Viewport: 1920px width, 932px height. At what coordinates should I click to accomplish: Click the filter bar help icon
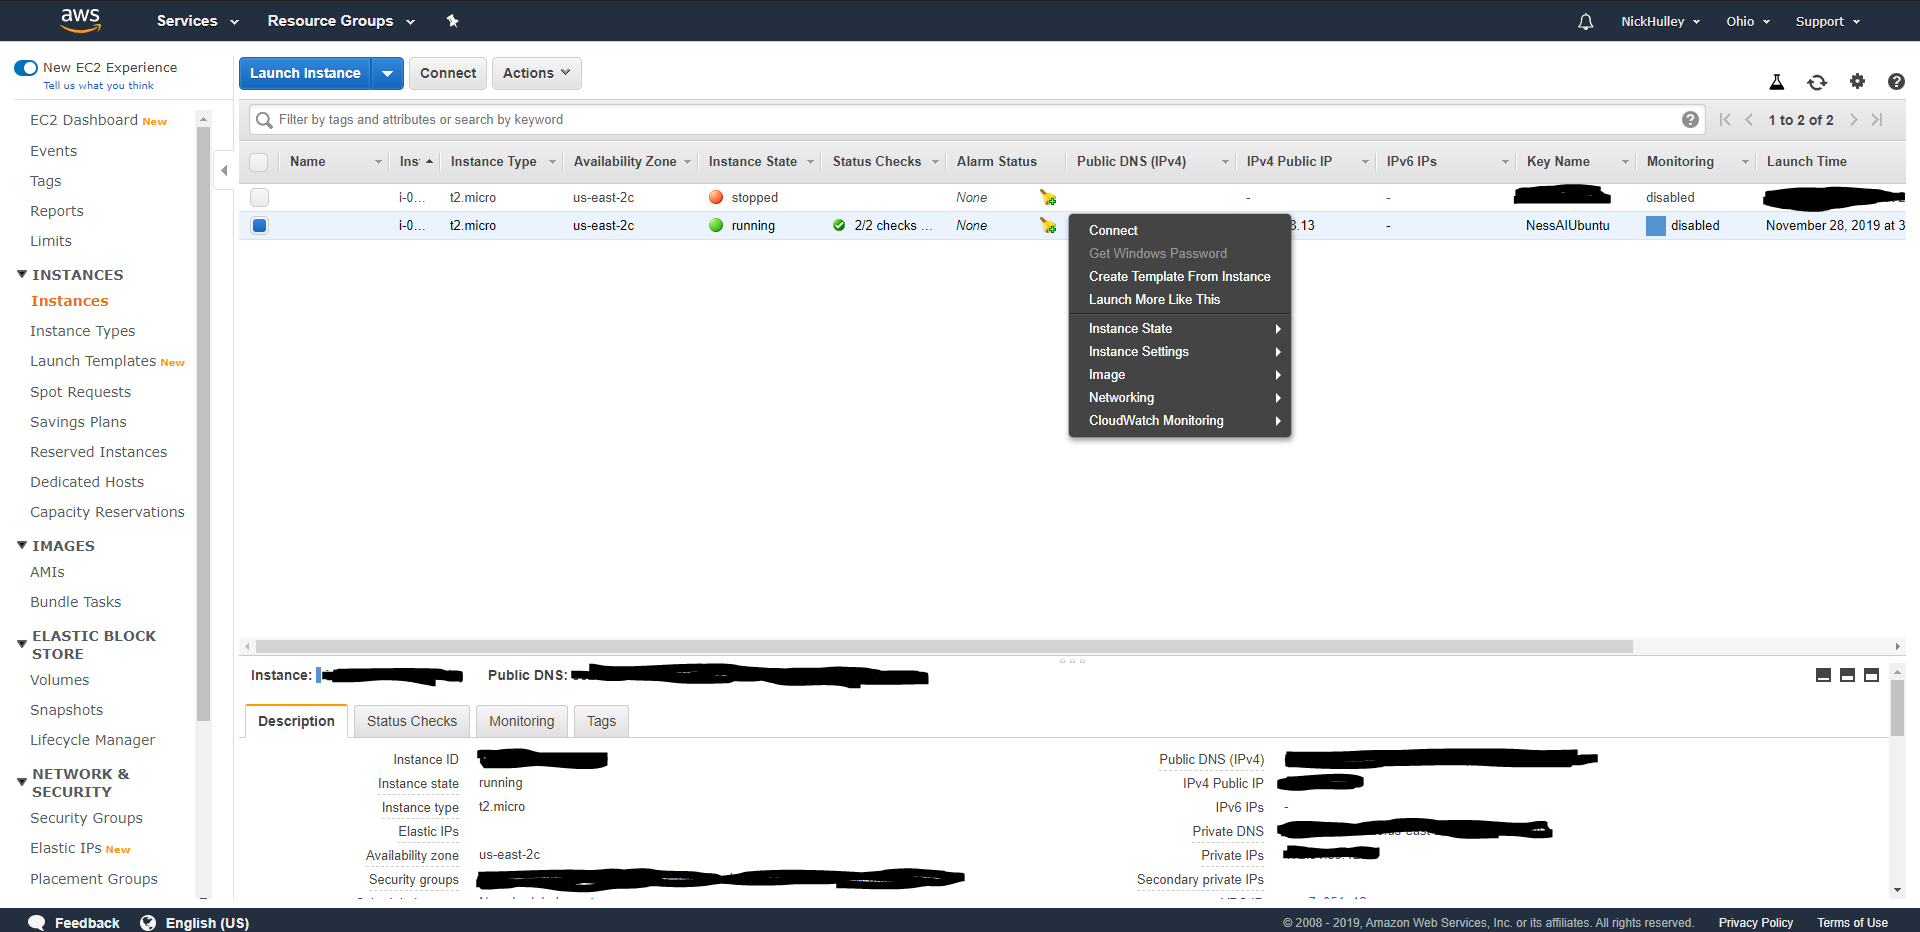pyautogui.click(x=1690, y=120)
